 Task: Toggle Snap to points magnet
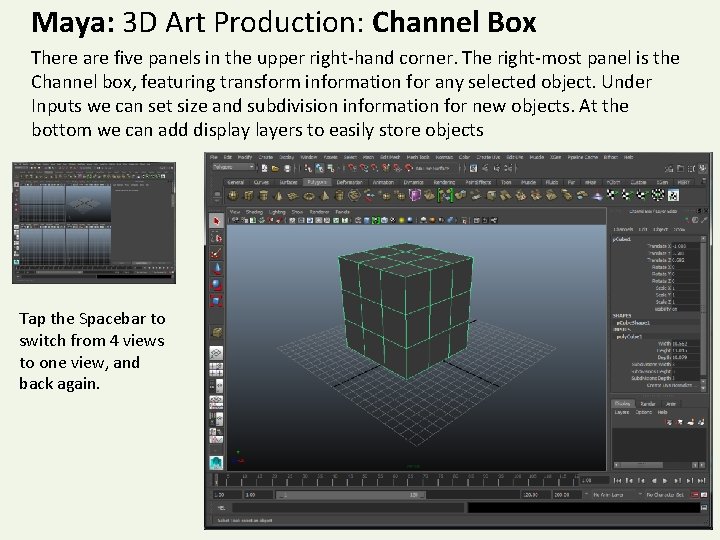pos(374,169)
